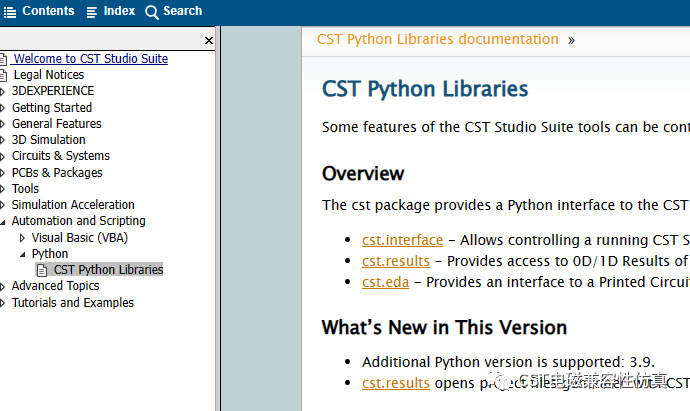
Task: Click the What's New in This Version heading
Action: (x=444, y=327)
